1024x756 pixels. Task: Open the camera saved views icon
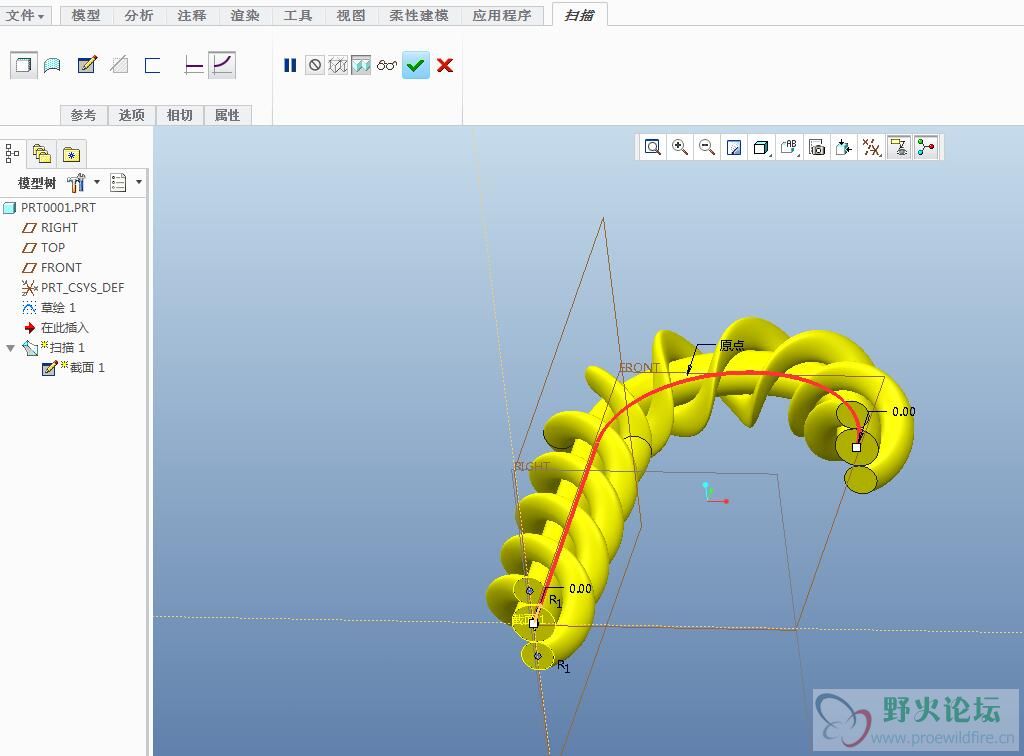tap(816, 148)
